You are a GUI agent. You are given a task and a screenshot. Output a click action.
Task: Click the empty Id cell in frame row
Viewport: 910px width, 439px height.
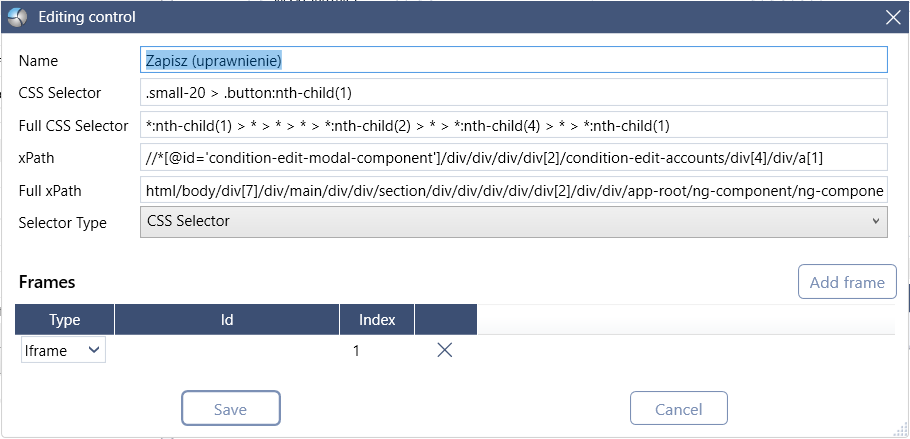[x=227, y=351]
